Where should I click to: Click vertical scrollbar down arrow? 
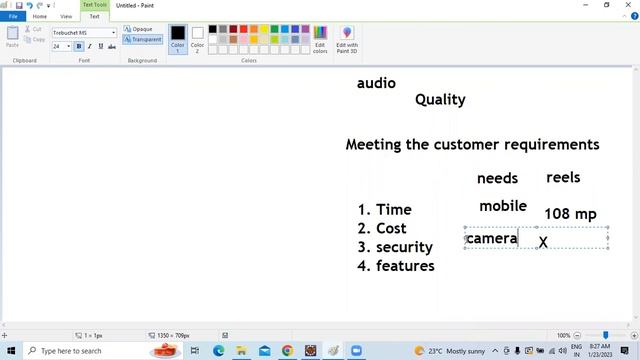tap(636, 317)
